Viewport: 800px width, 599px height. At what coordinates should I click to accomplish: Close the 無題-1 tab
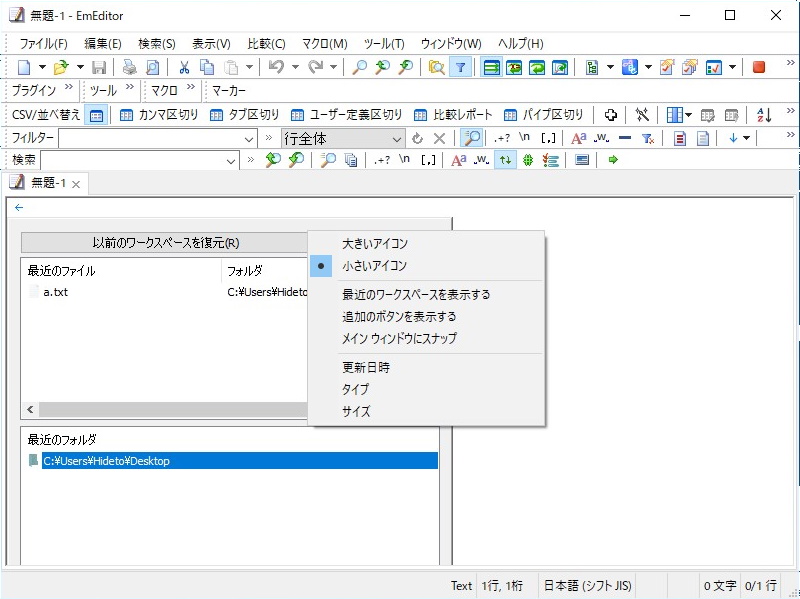pyautogui.click(x=76, y=185)
